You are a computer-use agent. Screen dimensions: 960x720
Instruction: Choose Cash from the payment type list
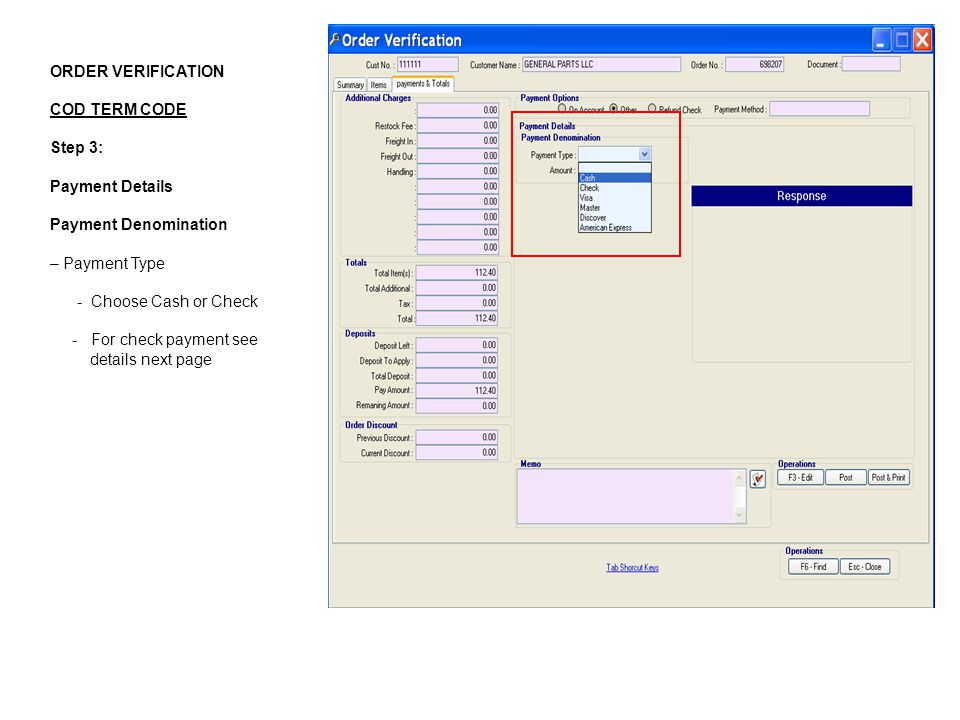pos(615,178)
